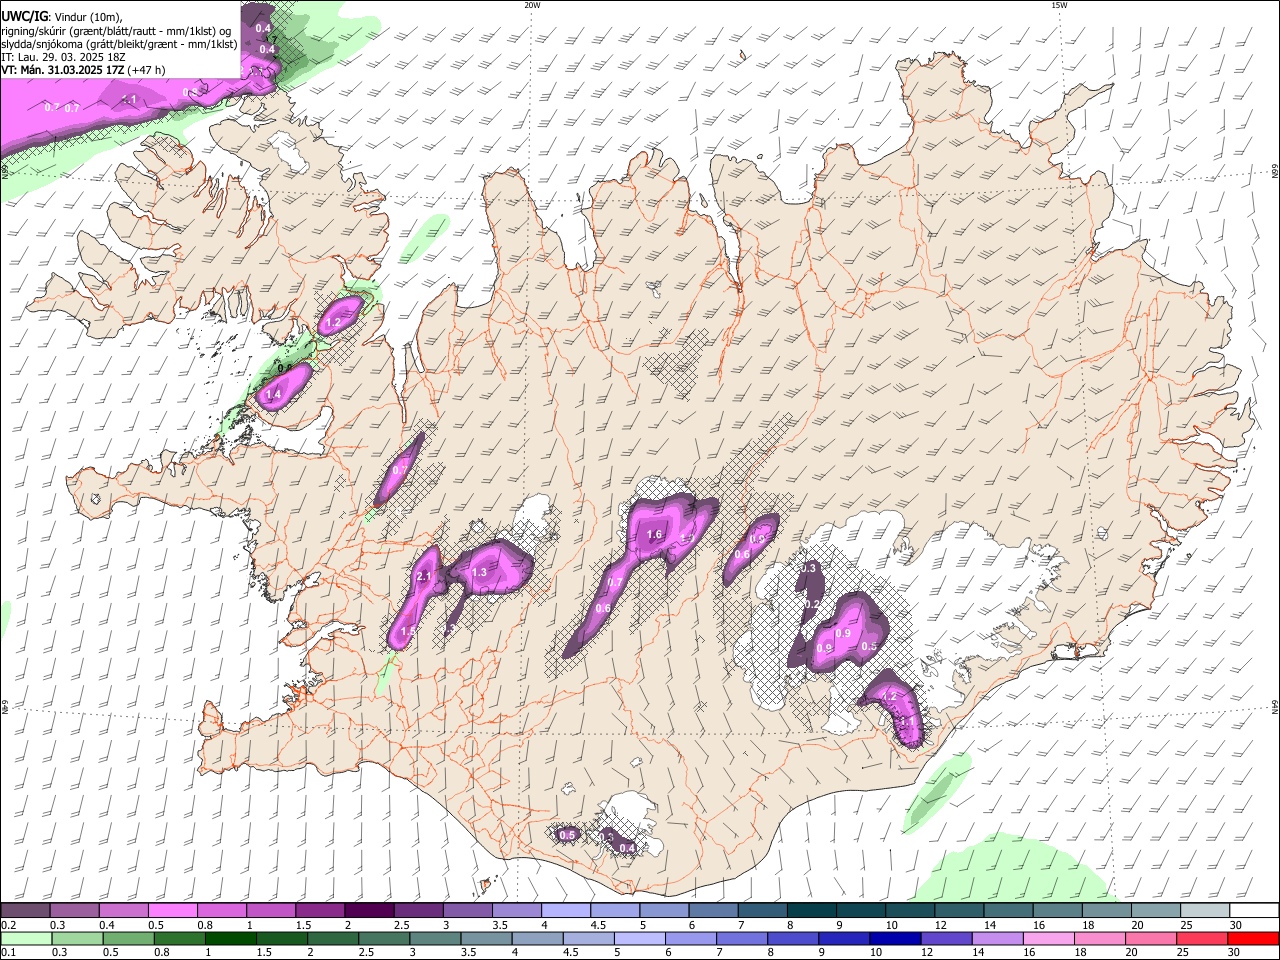Screen dimensions: 1280x960
Task: Click the light grey upper-scale swatch above 25
Action: (1205, 910)
